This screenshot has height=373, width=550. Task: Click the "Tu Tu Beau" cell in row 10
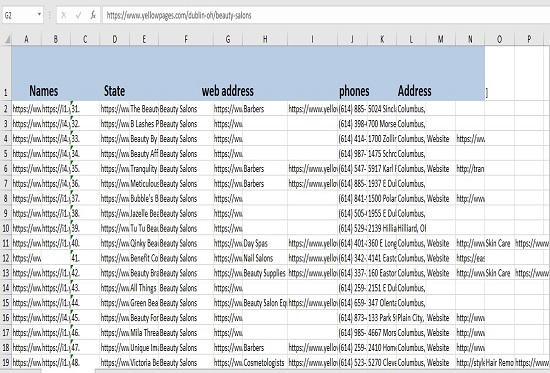click(144, 228)
